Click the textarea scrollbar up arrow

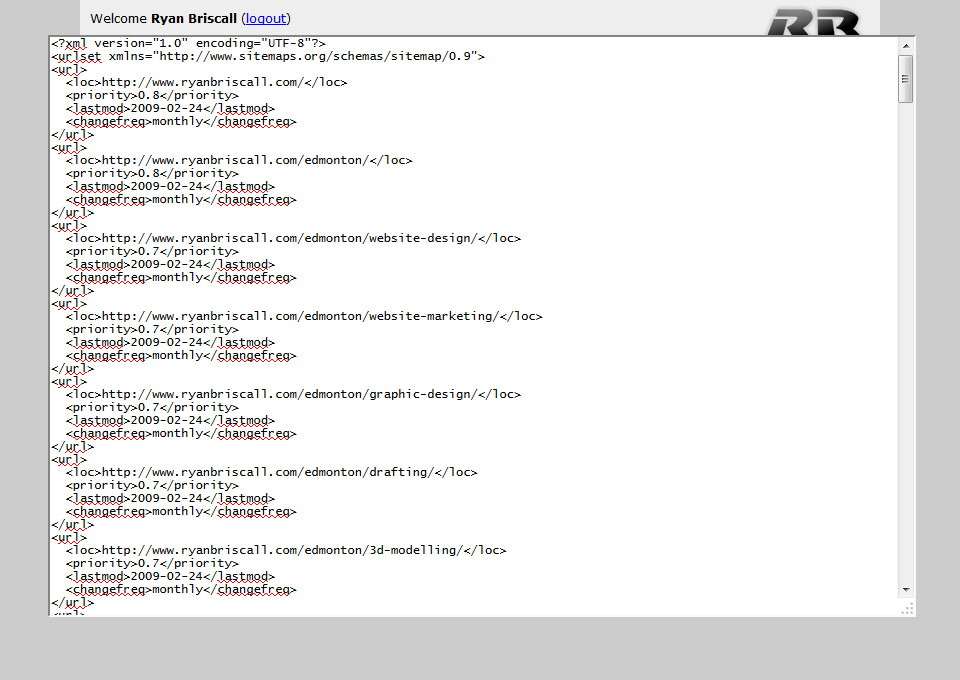(x=906, y=46)
